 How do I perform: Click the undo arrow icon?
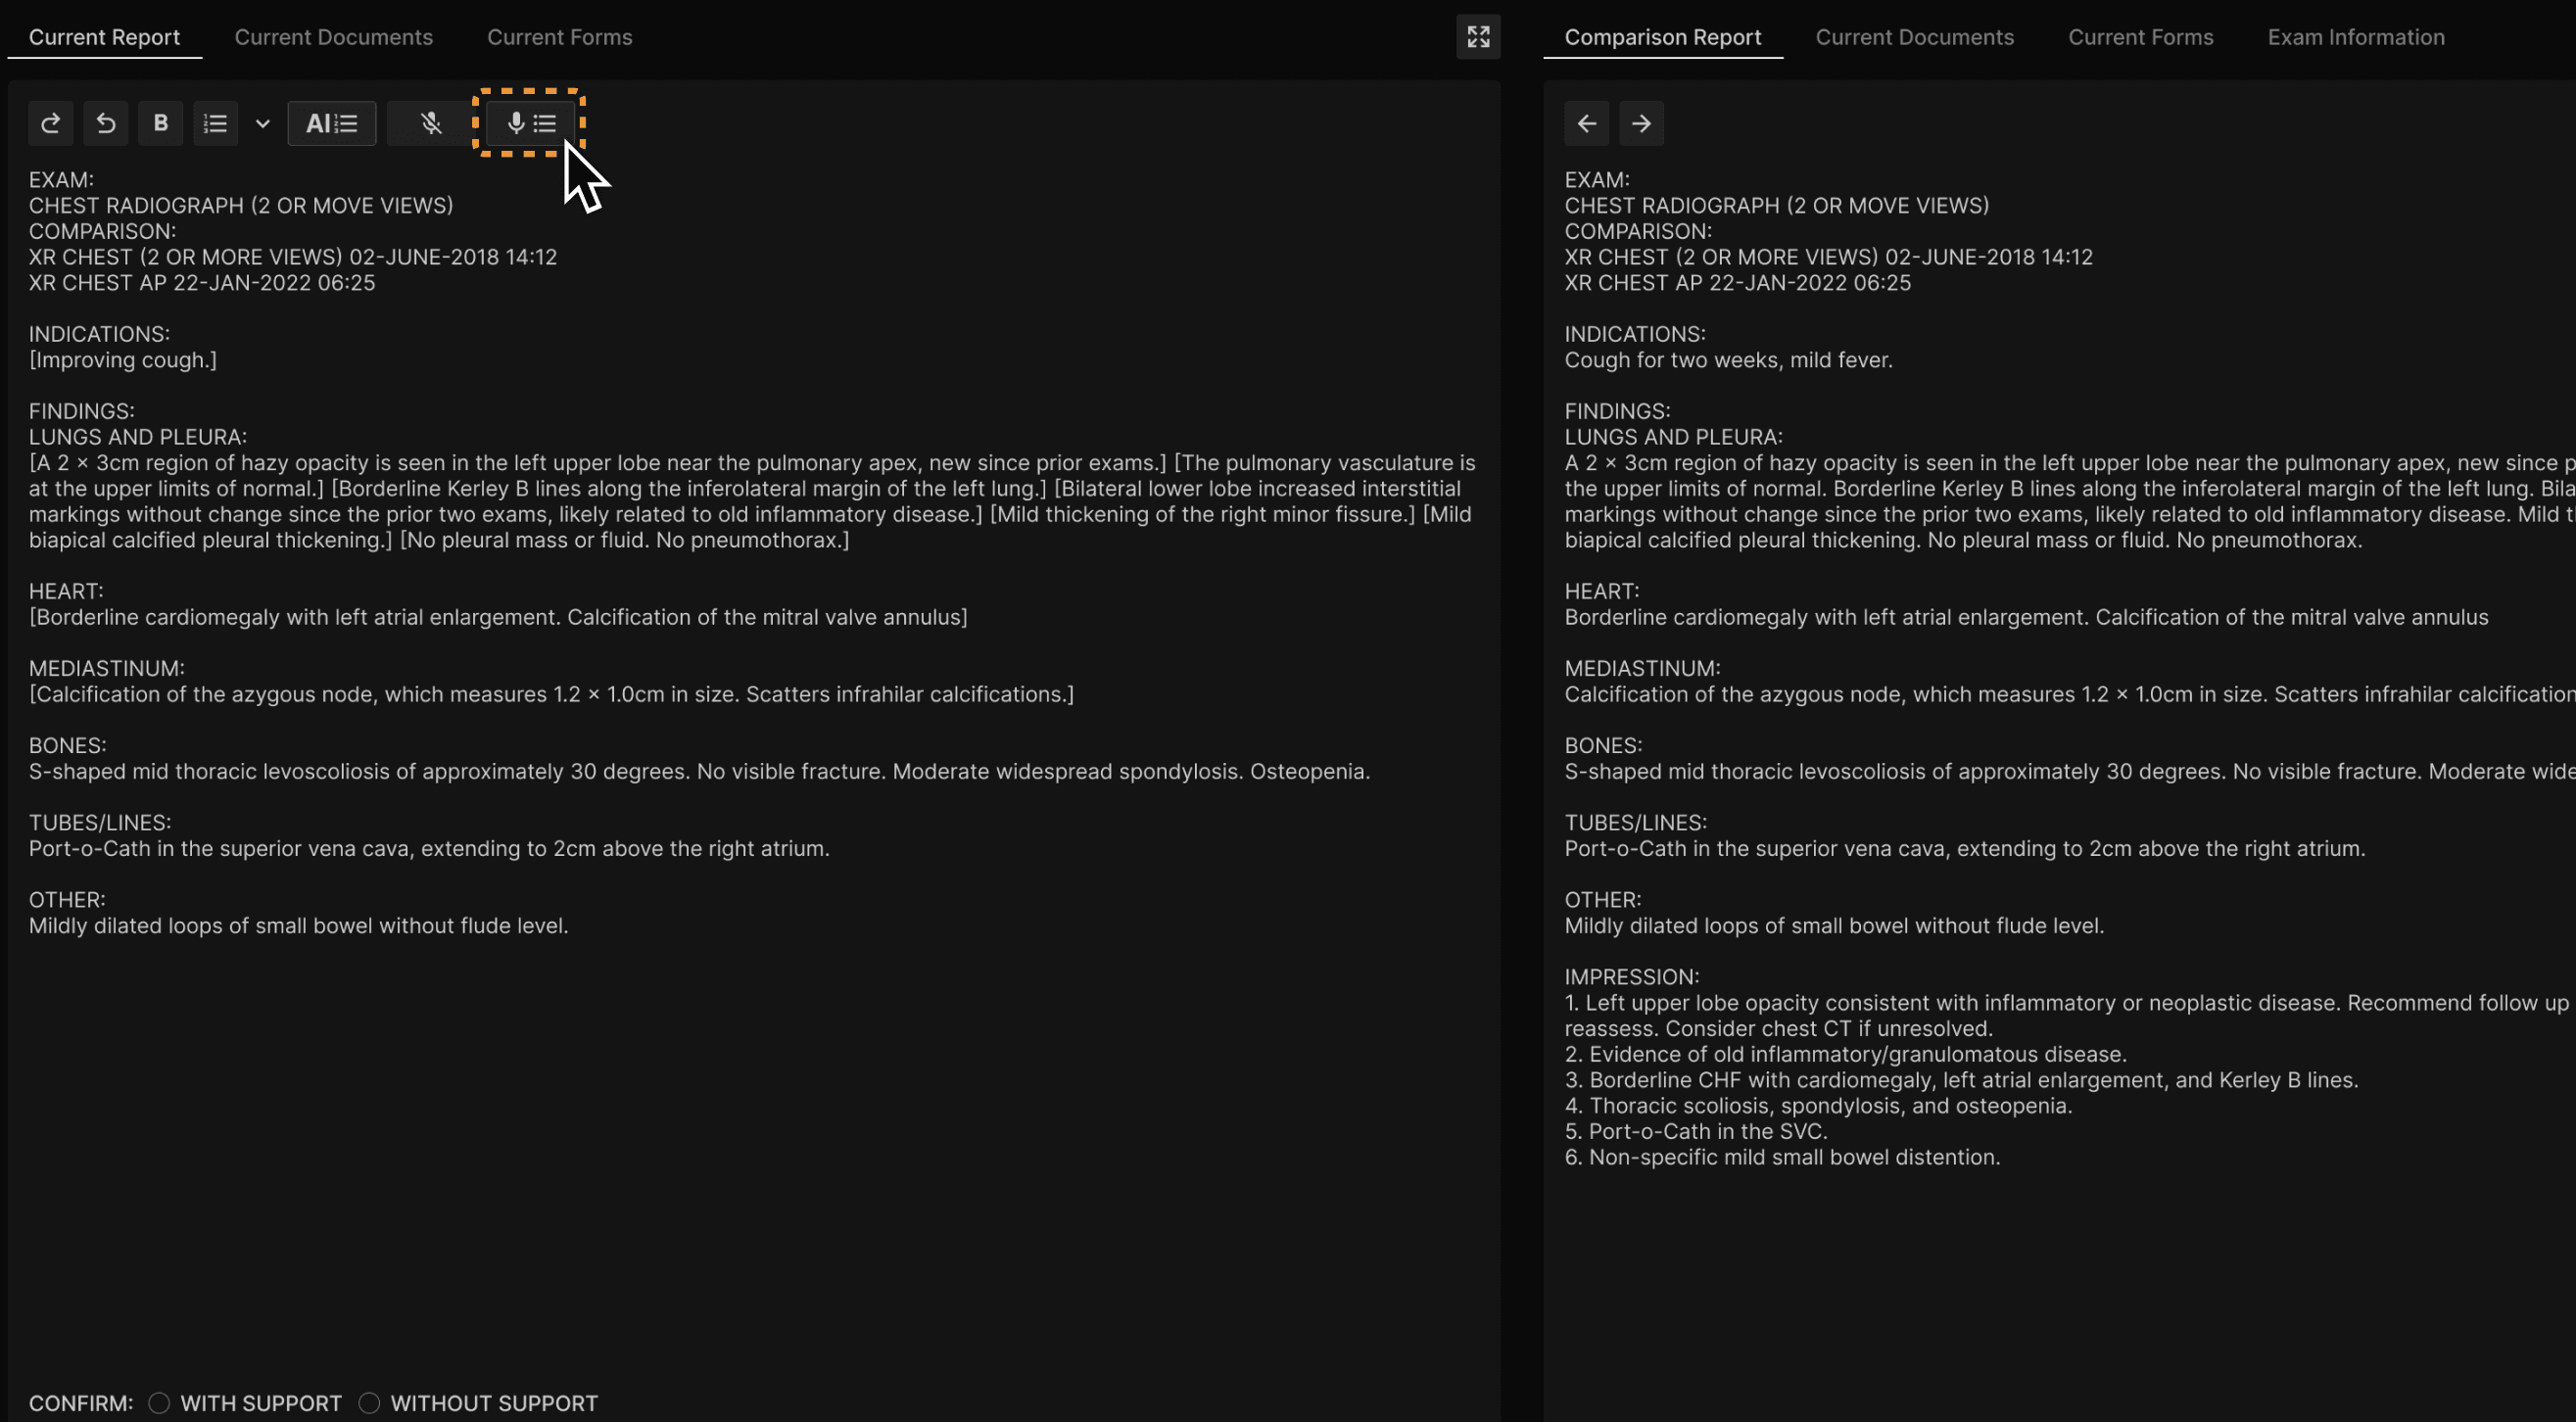click(x=105, y=123)
